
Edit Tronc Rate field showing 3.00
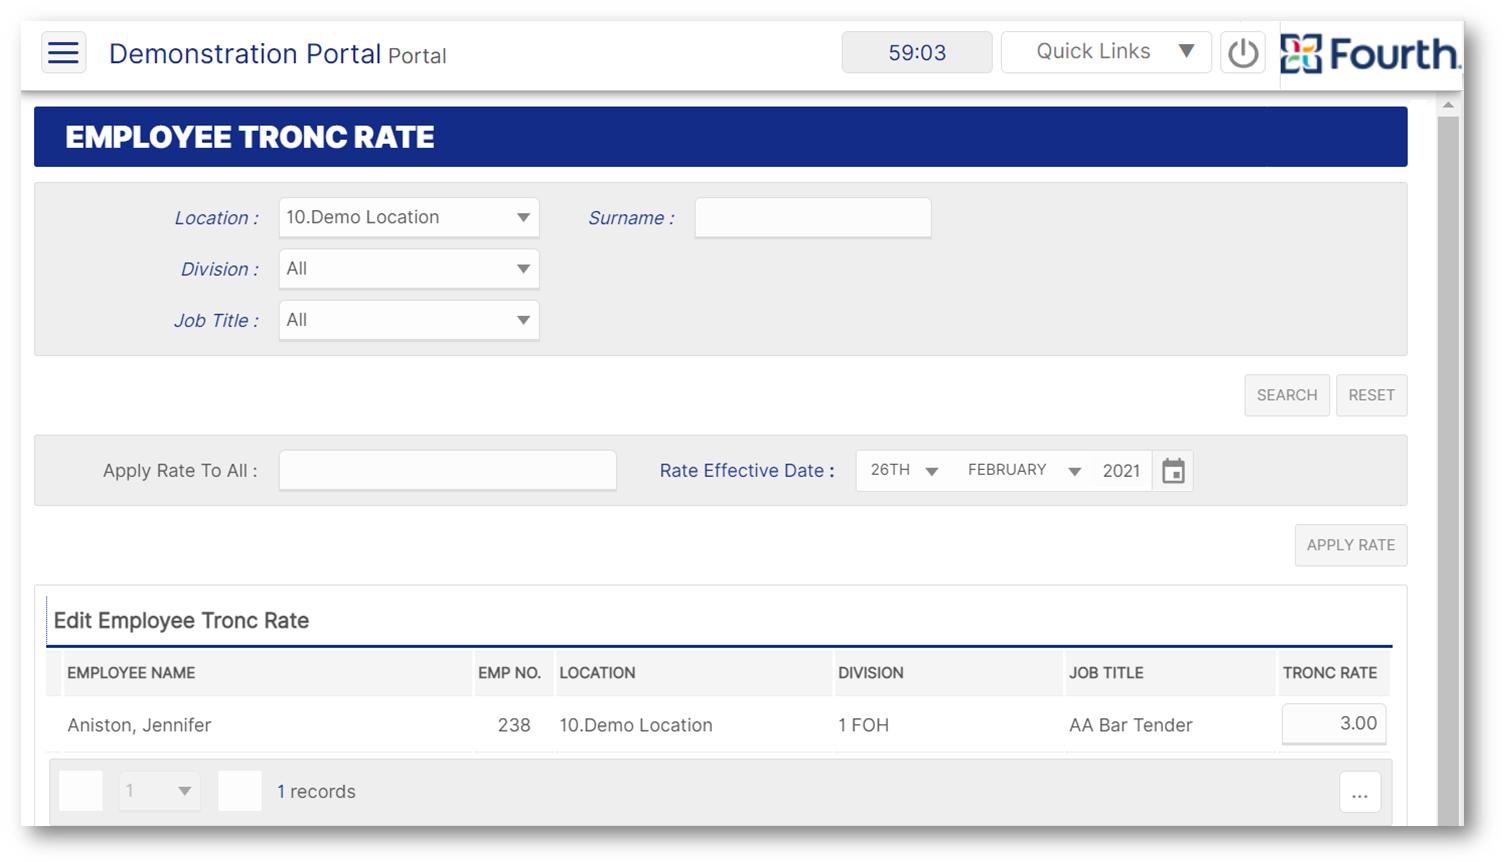(1334, 724)
